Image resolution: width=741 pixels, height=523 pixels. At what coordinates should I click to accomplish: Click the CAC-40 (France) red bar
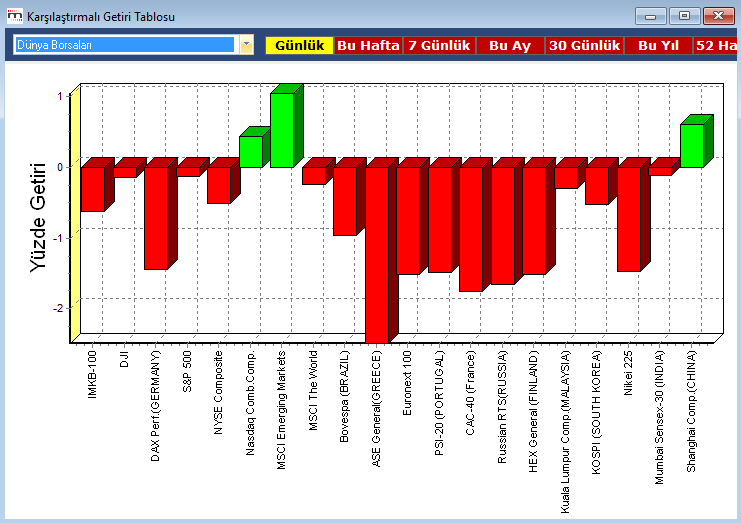(x=471, y=229)
